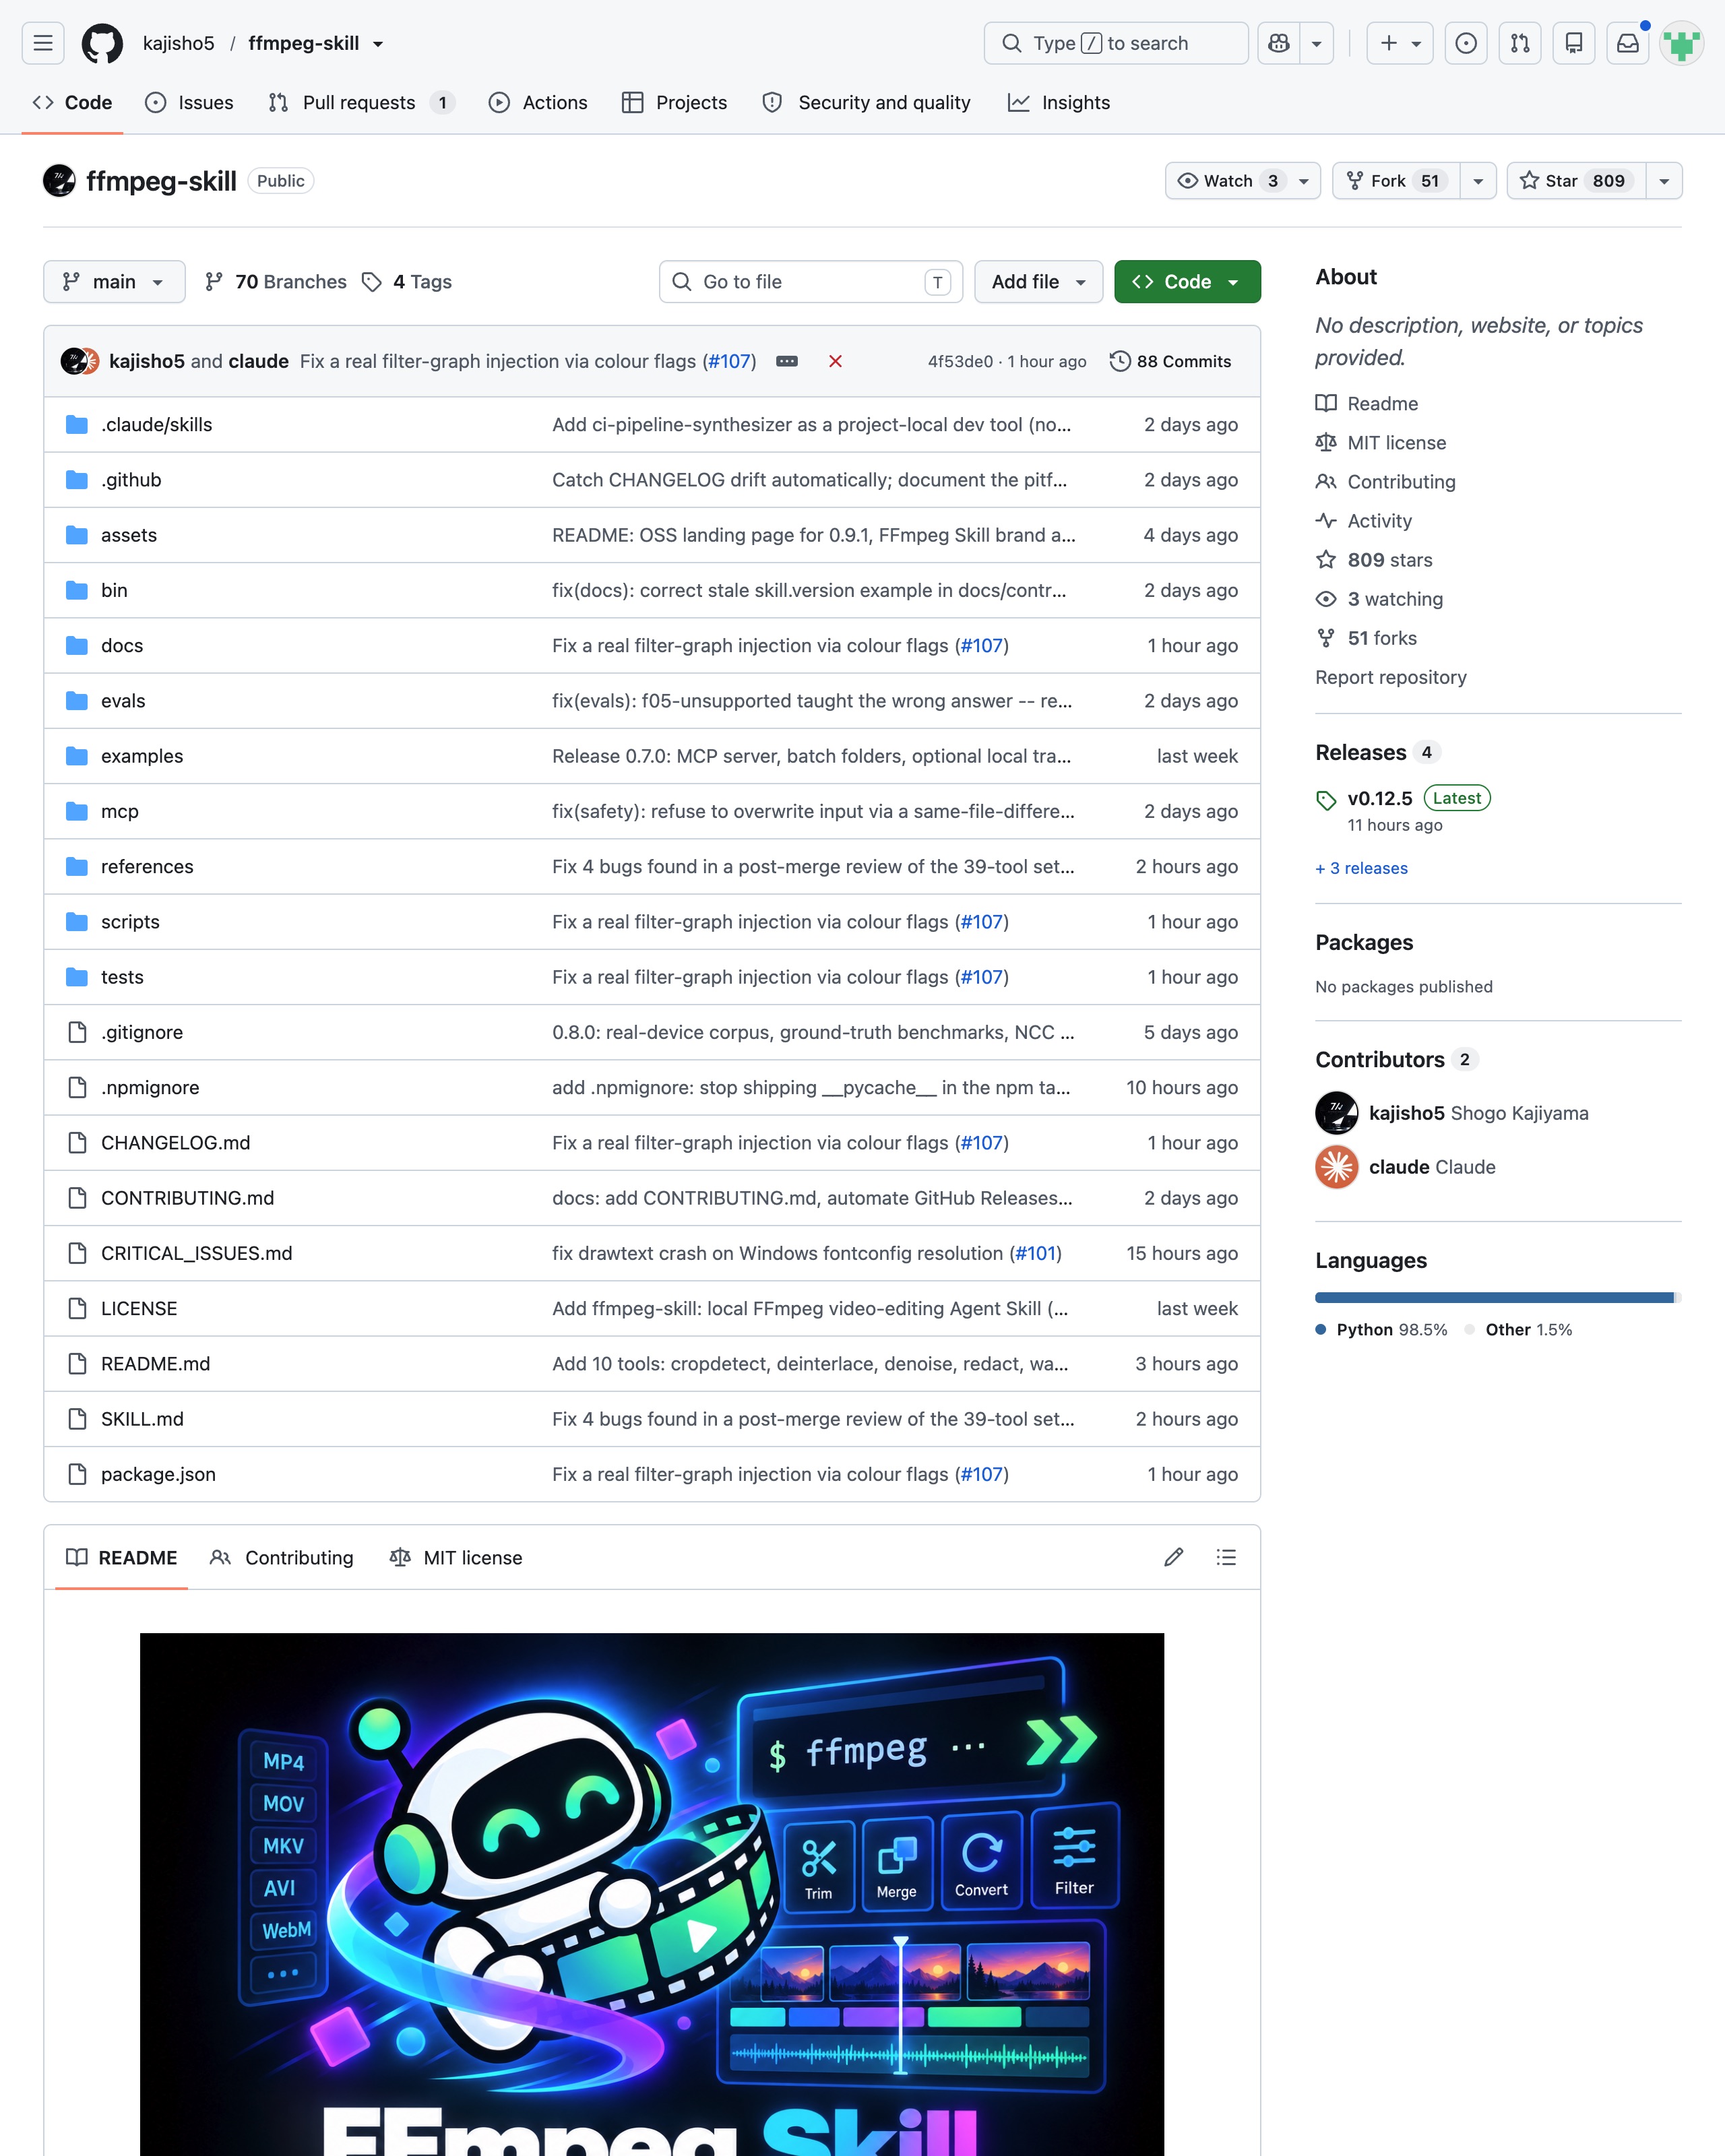Viewport: 1725px width, 2156px height.
Task: Open the claude contributor avatar
Action: (x=1337, y=1167)
